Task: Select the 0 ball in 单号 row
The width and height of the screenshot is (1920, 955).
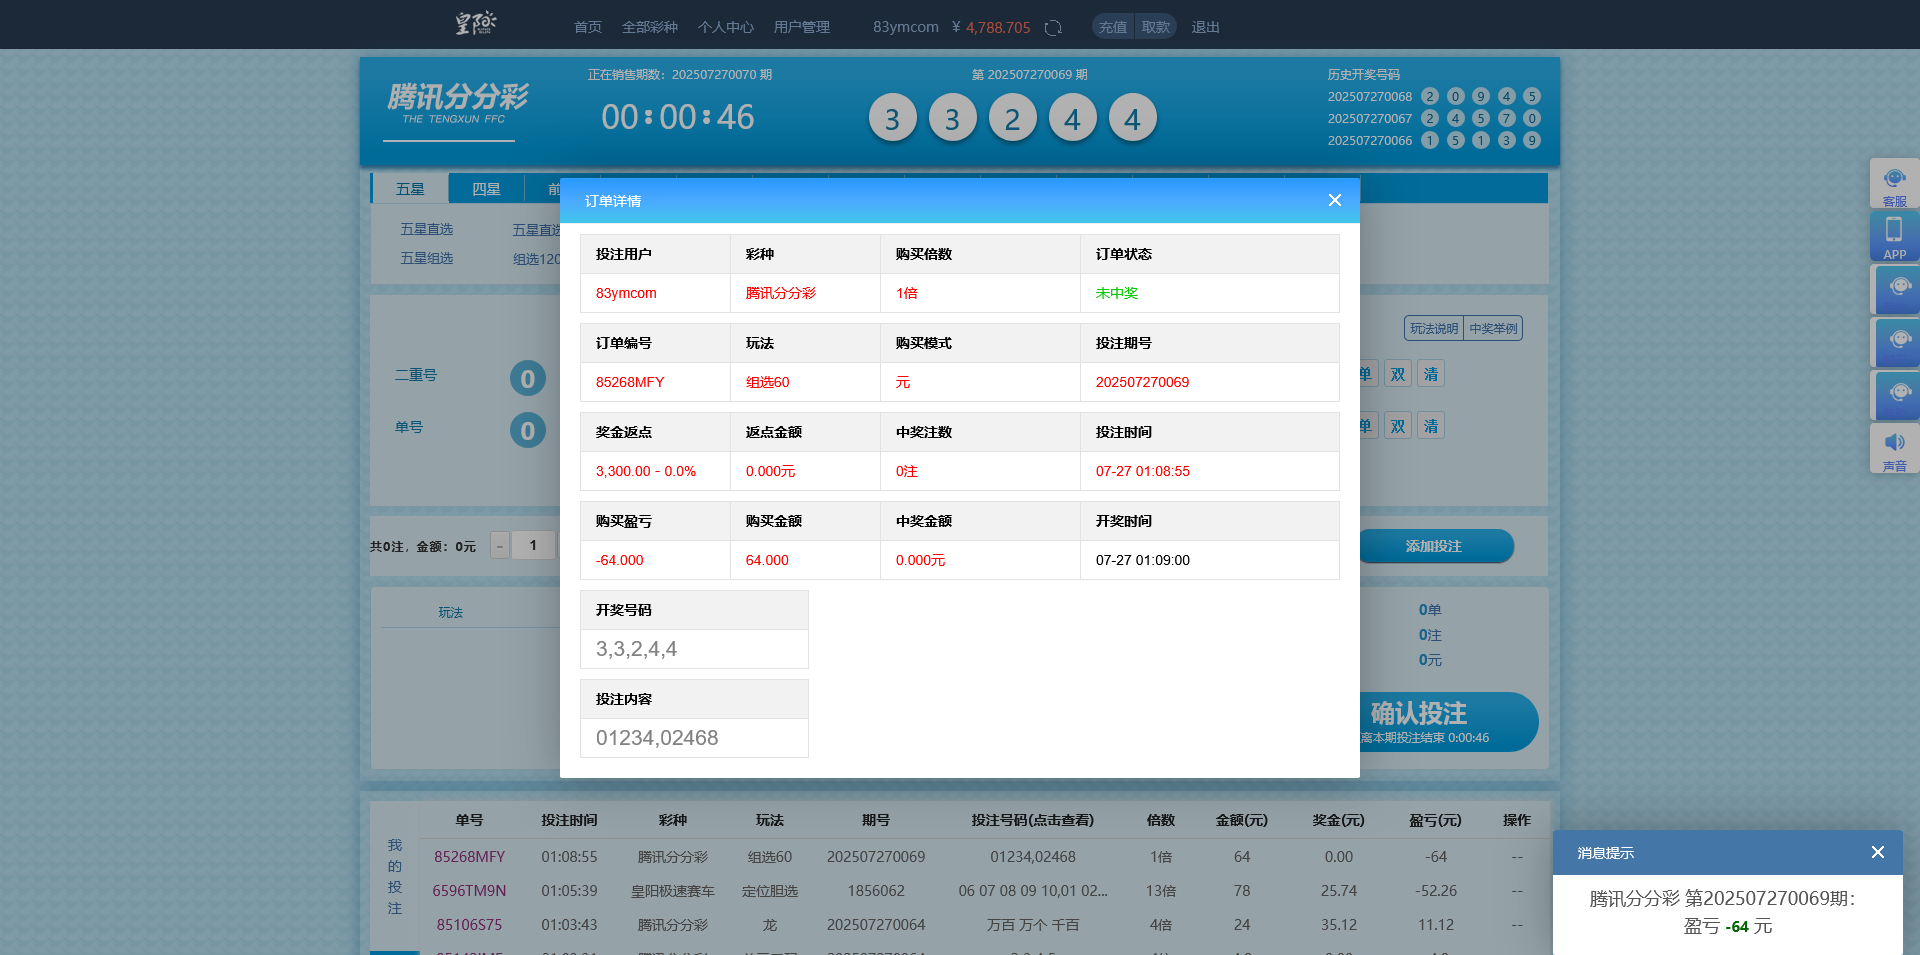Action: pos(528,430)
